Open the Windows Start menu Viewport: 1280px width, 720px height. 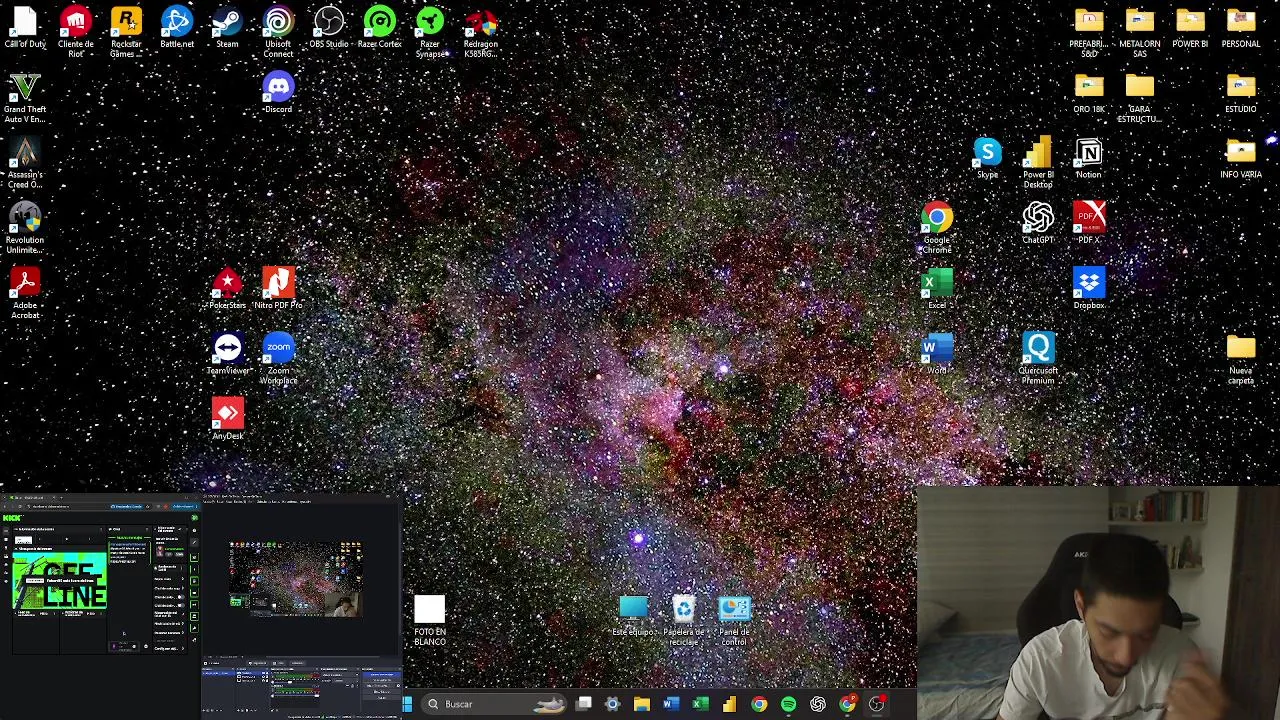[407, 704]
